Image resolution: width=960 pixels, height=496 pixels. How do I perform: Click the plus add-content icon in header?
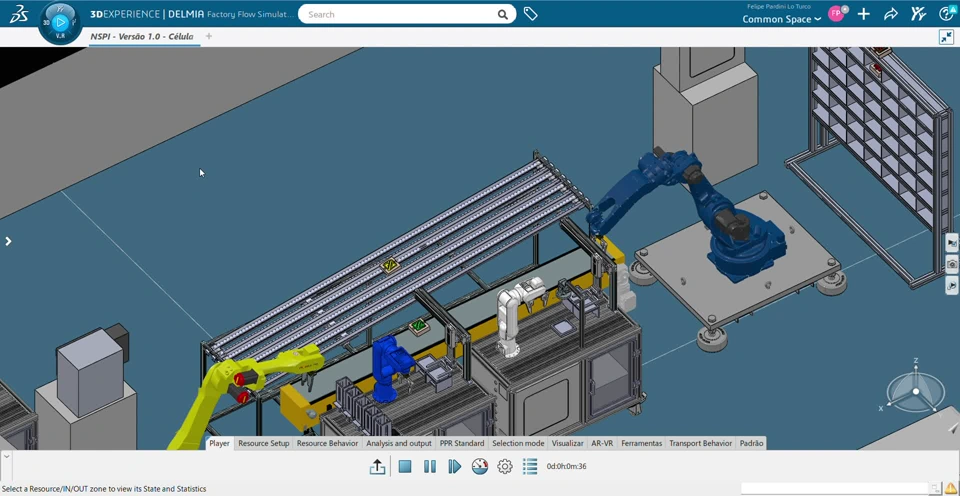(863, 14)
